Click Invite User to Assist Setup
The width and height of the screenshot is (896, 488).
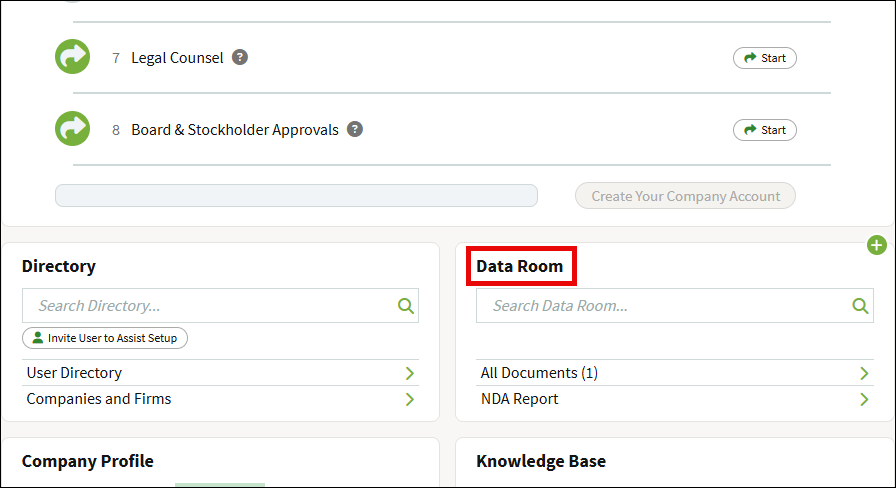[105, 338]
